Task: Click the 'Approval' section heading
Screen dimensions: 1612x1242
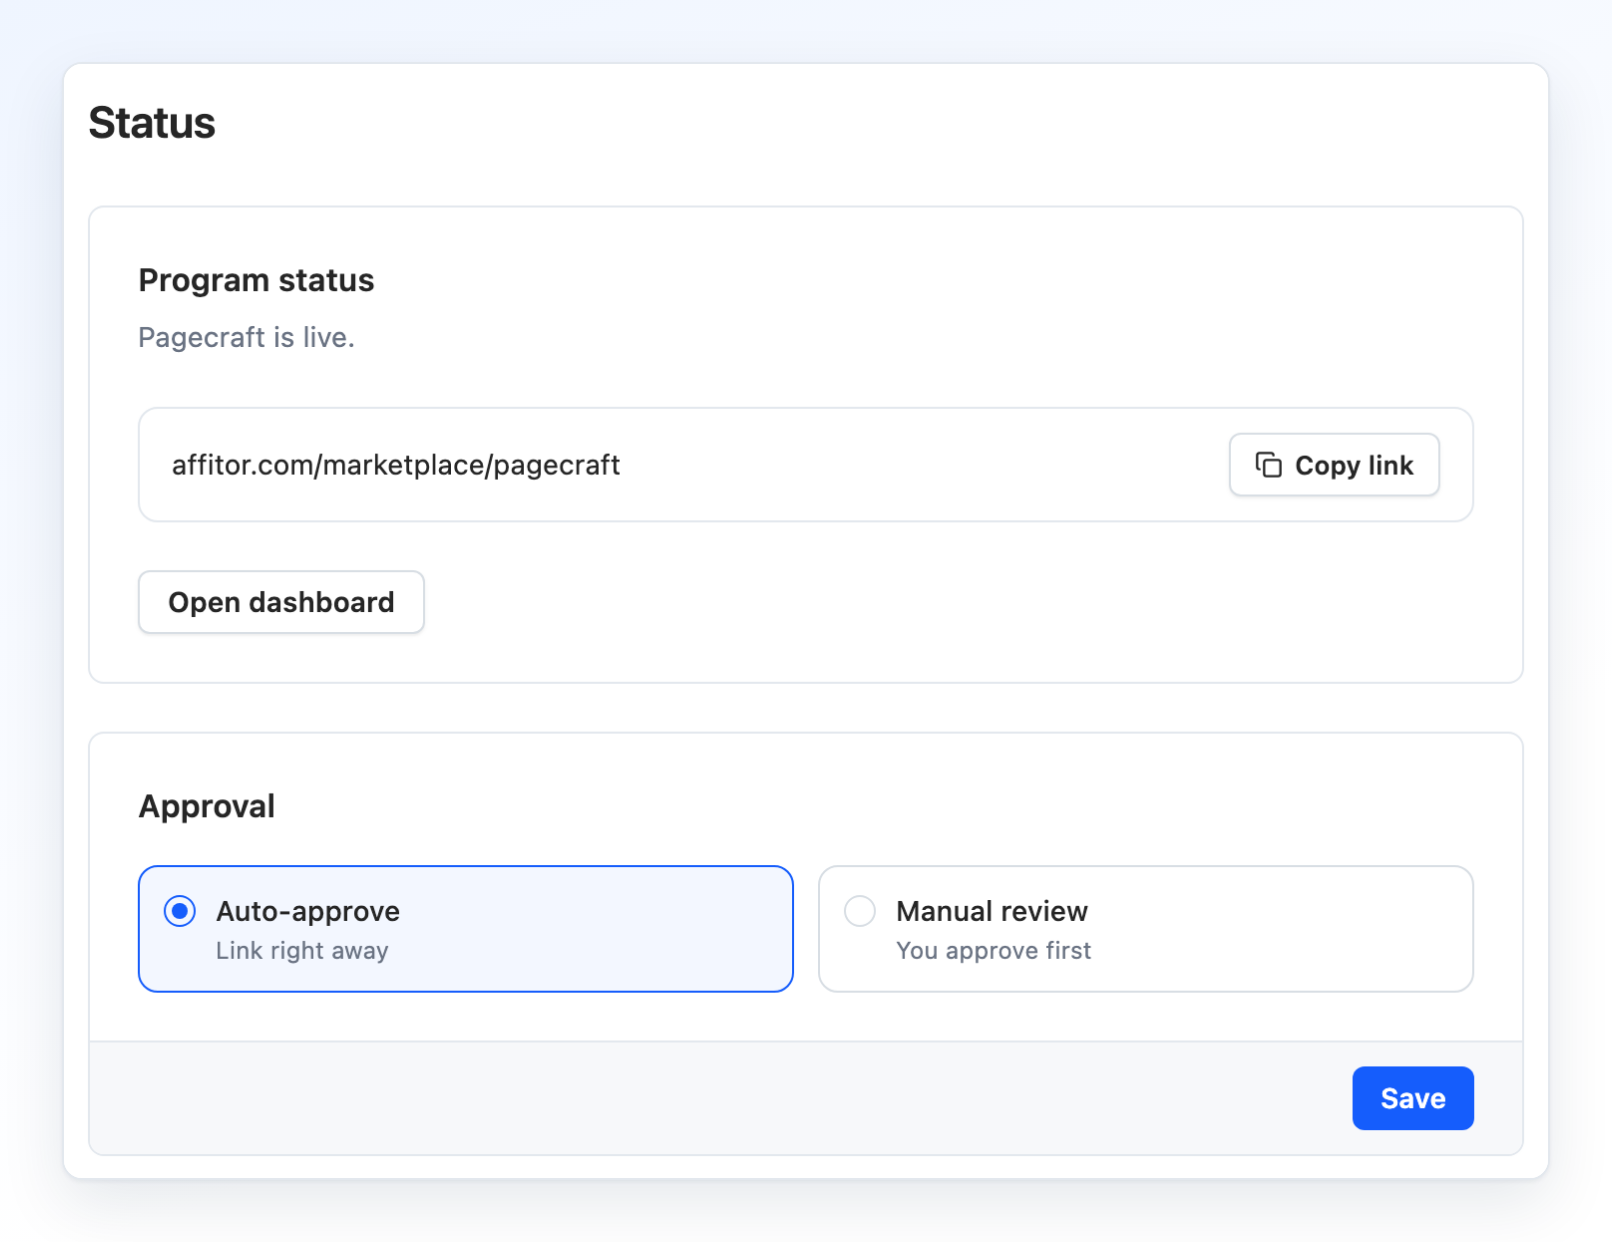Action: 207,807
